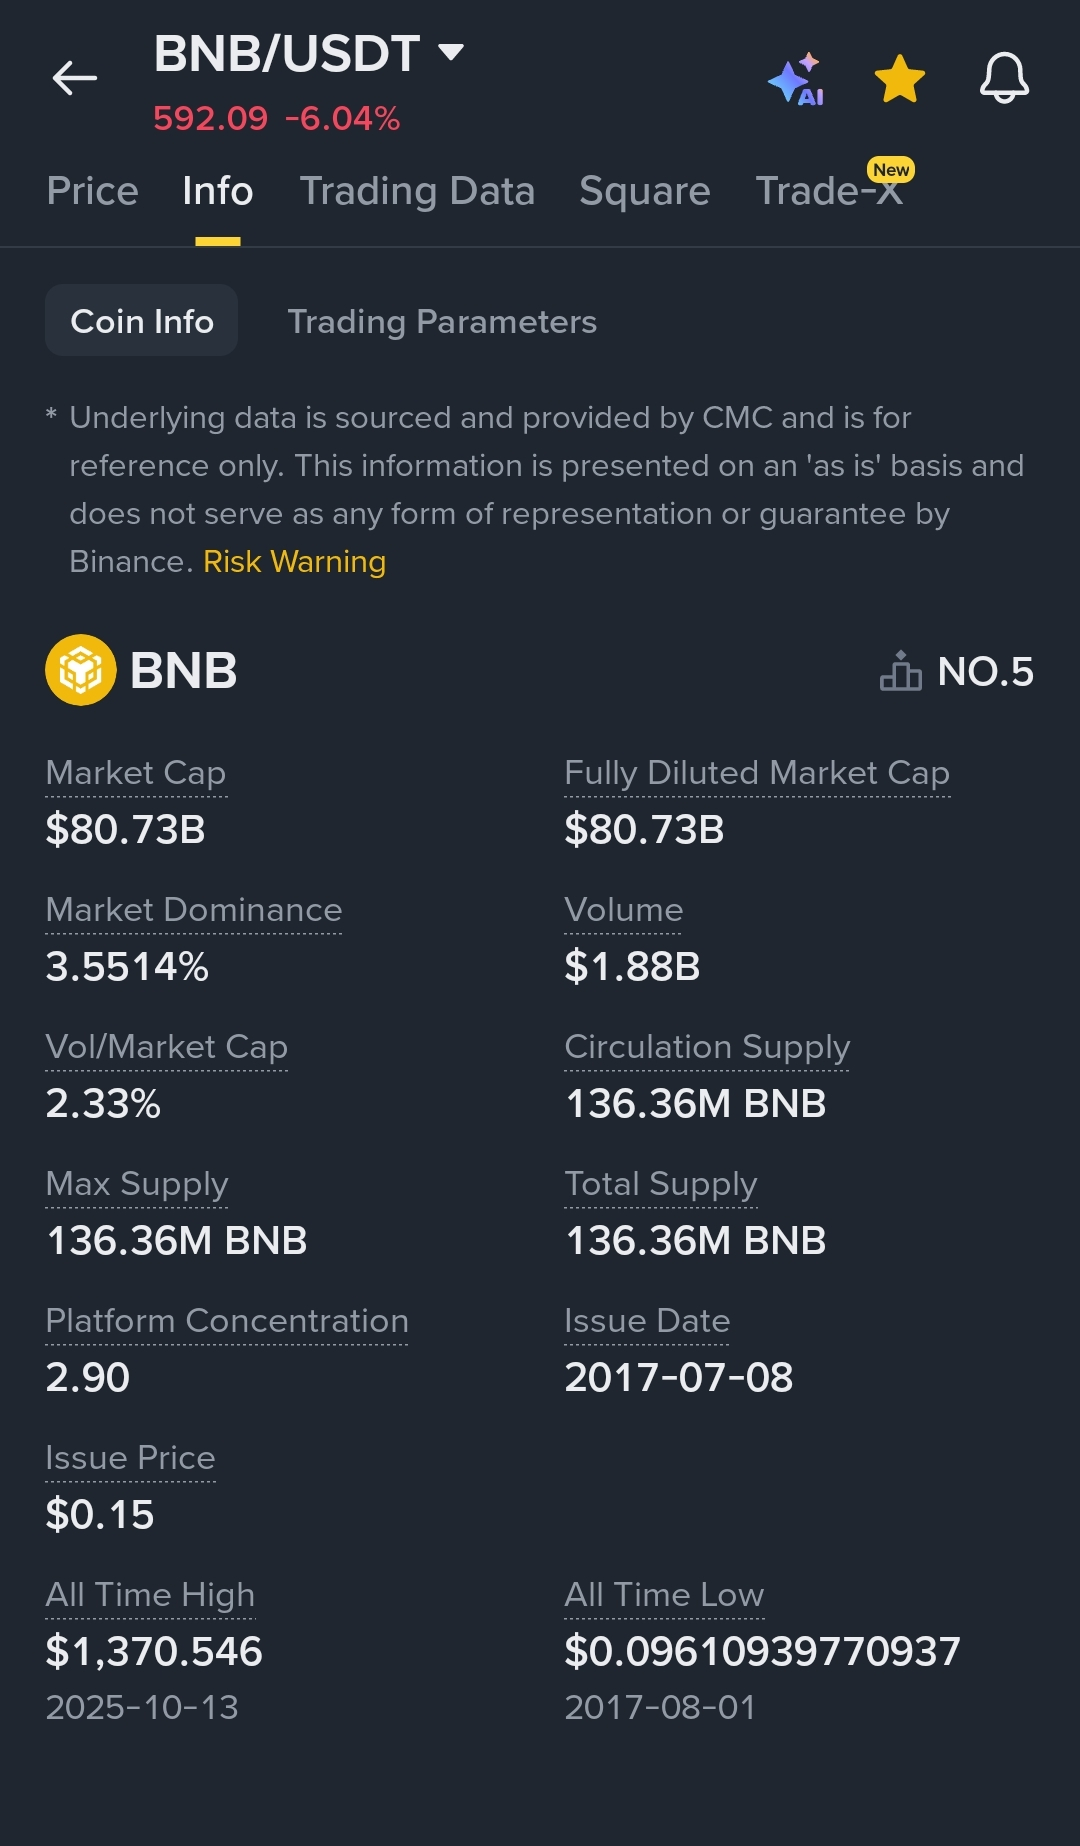Open the Risk Warning link
Viewport: 1080px width, 1846px height.
(x=294, y=562)
